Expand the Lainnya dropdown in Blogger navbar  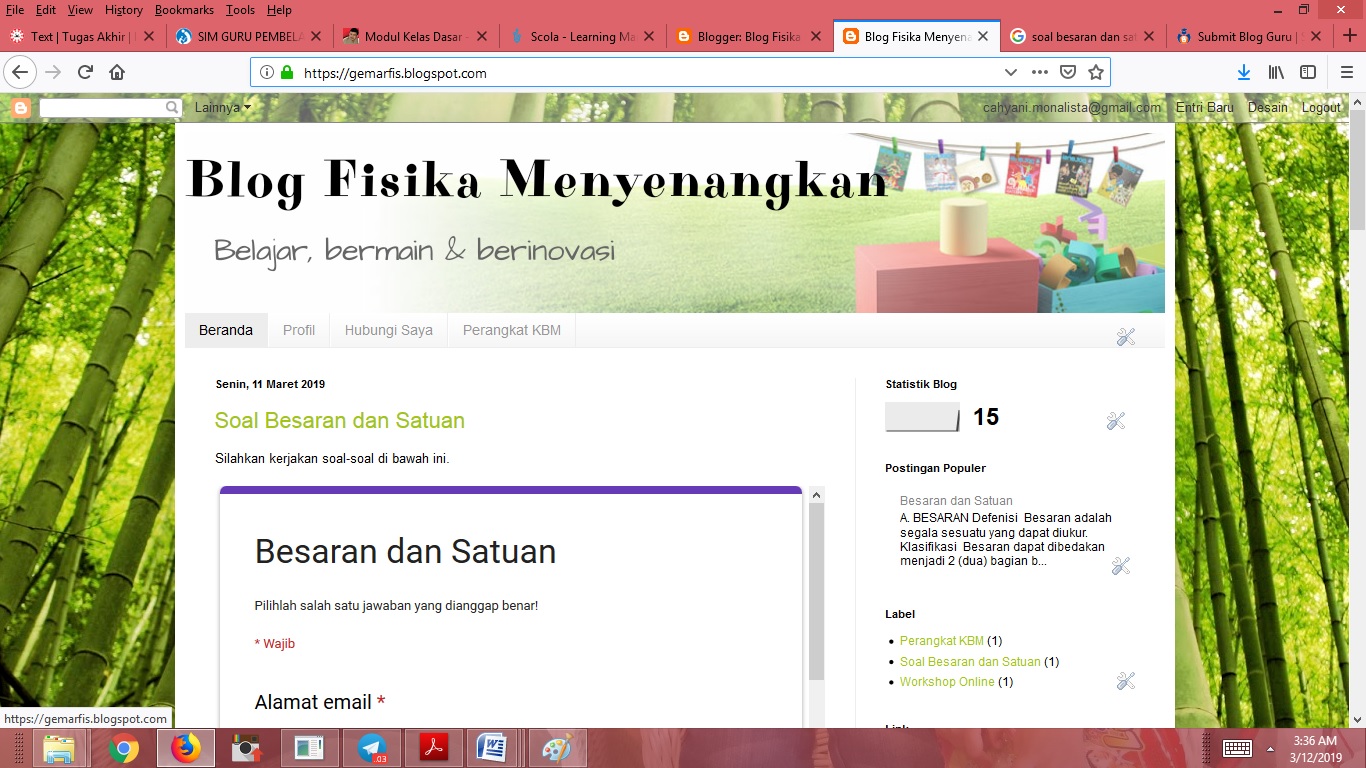point(223,107)
